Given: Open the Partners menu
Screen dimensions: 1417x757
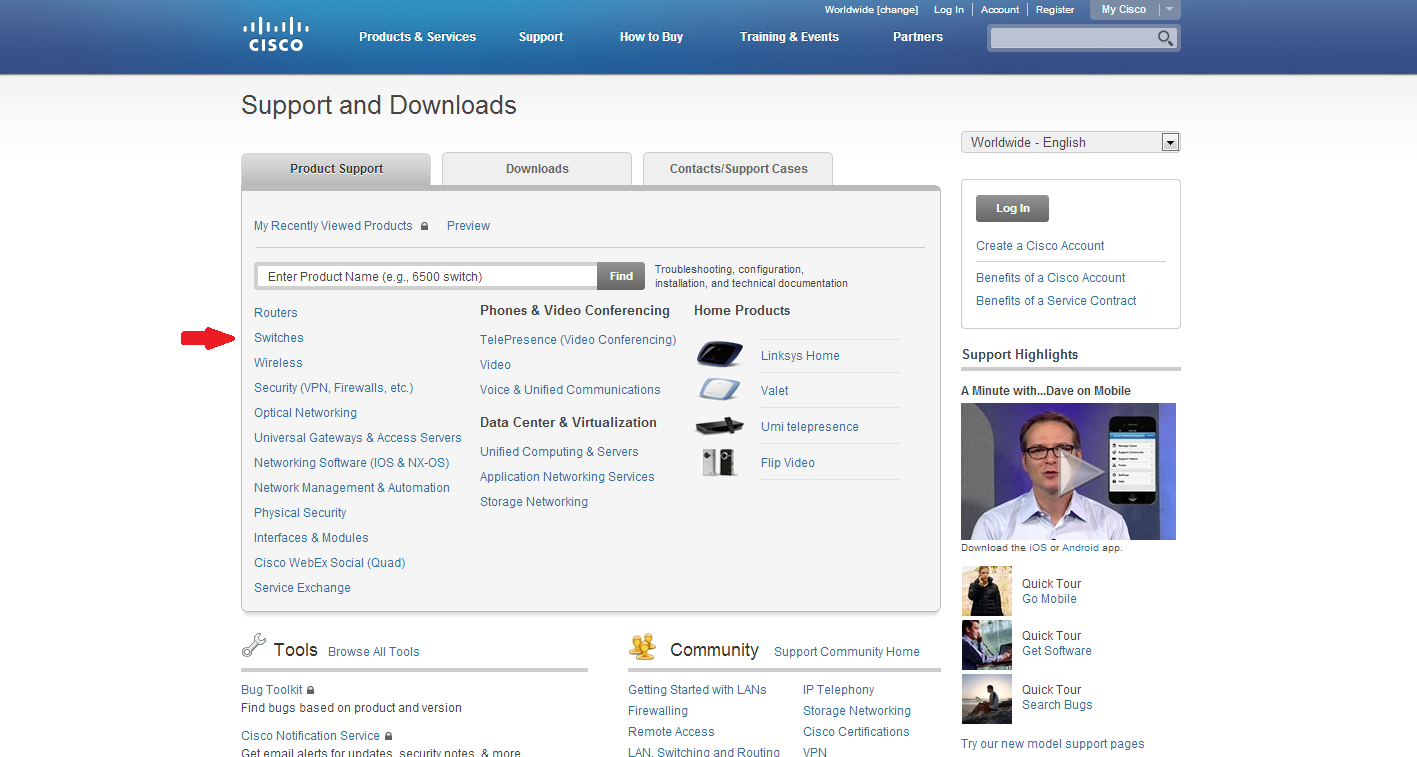Looking at the screenshot, I should coord(918,37).
